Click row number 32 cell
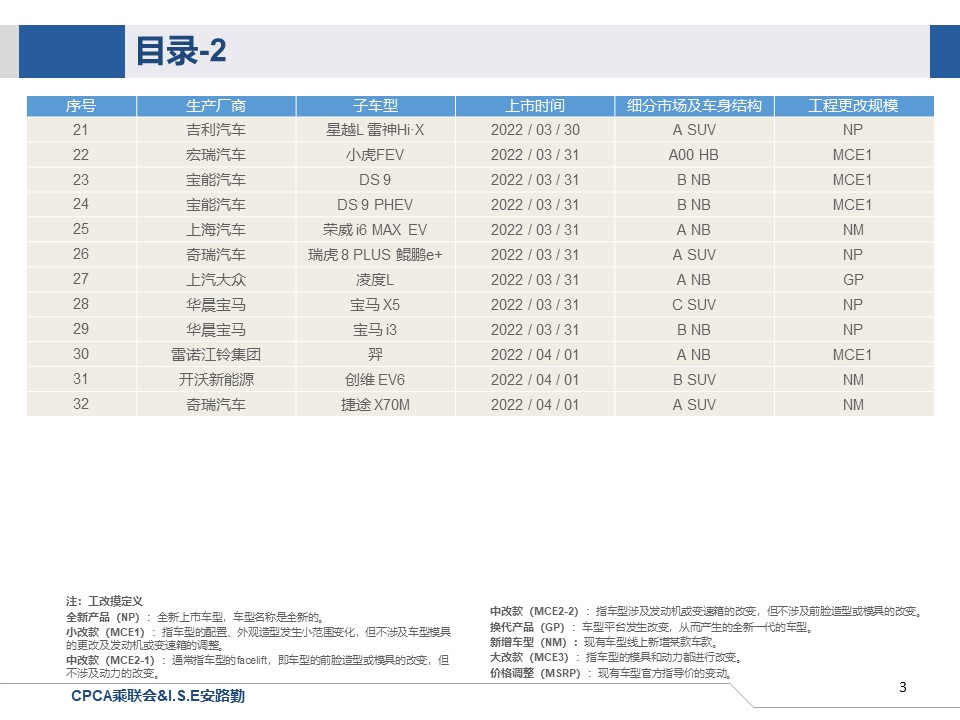 pos(81,405)
